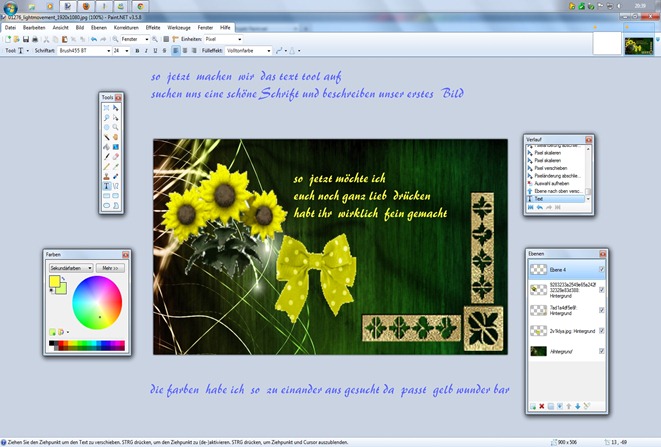This screenshot has width=661, height=447.
Task: Select the Gradient tool
Action: pyautogui.click(x=116, y=147)
